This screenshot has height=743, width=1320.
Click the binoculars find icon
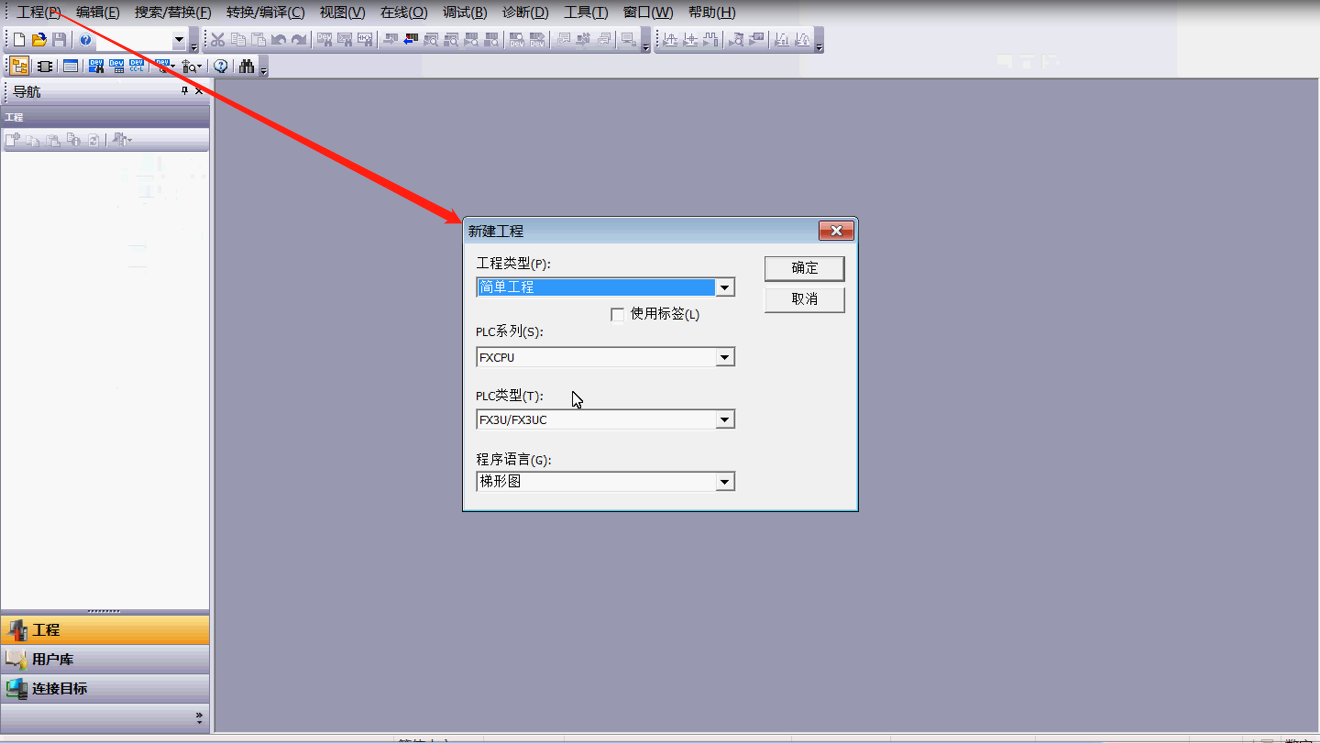[247, 66]
